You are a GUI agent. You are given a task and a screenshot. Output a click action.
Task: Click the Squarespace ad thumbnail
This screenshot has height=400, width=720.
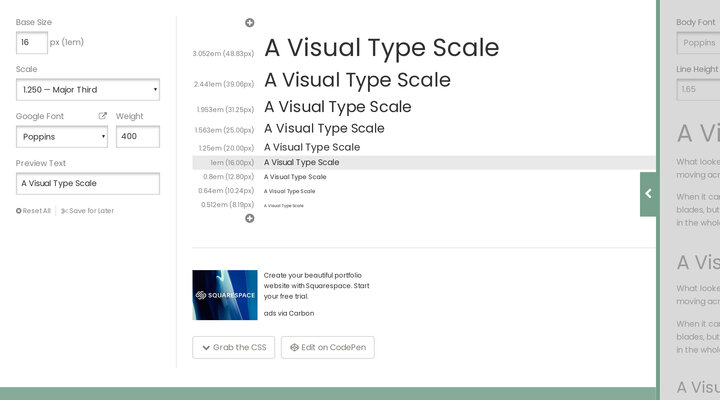[x=225, y=295]
